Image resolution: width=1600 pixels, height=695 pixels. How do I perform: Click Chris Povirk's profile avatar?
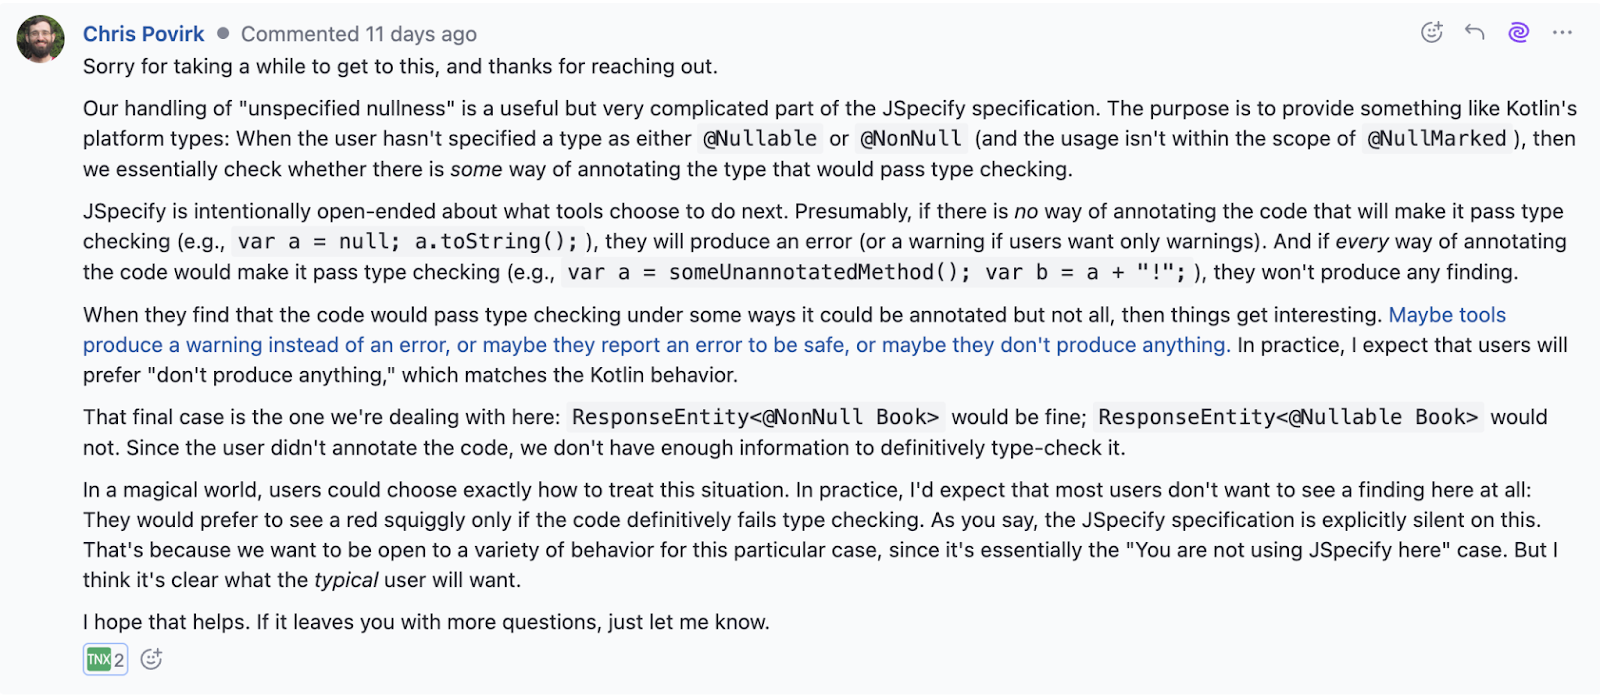coord(41,39)
